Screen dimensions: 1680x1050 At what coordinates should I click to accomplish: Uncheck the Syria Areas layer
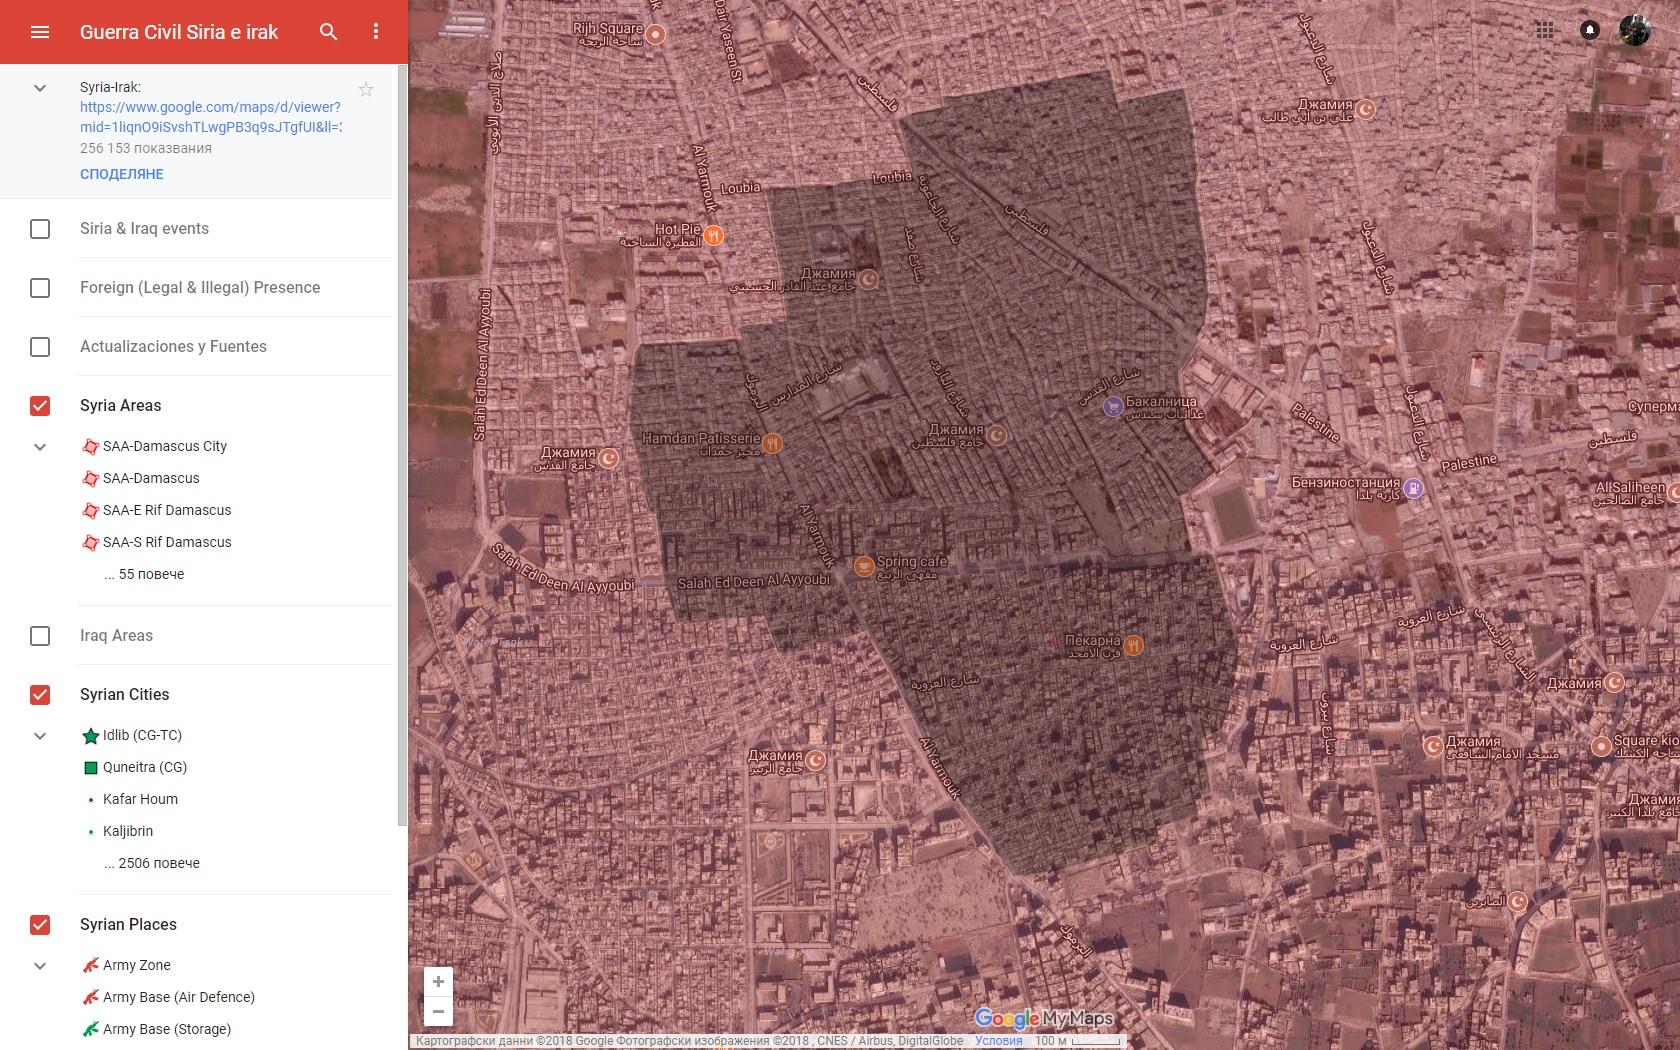[40, 406]
